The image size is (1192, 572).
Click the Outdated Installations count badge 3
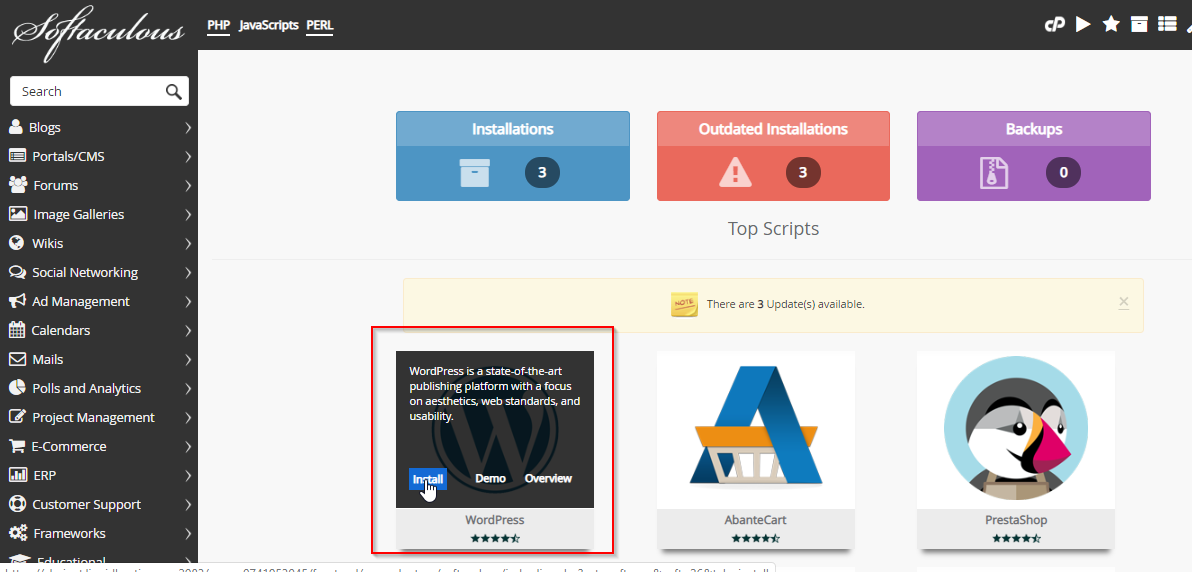click(803, 173)
